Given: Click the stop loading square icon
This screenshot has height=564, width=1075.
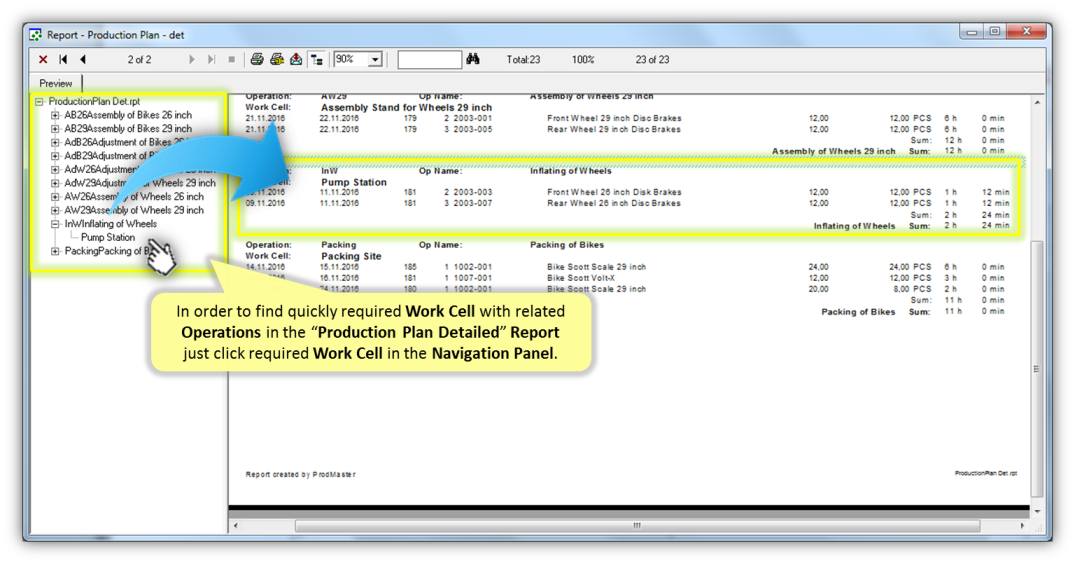Looking at the screenshot, I should 232,60.
